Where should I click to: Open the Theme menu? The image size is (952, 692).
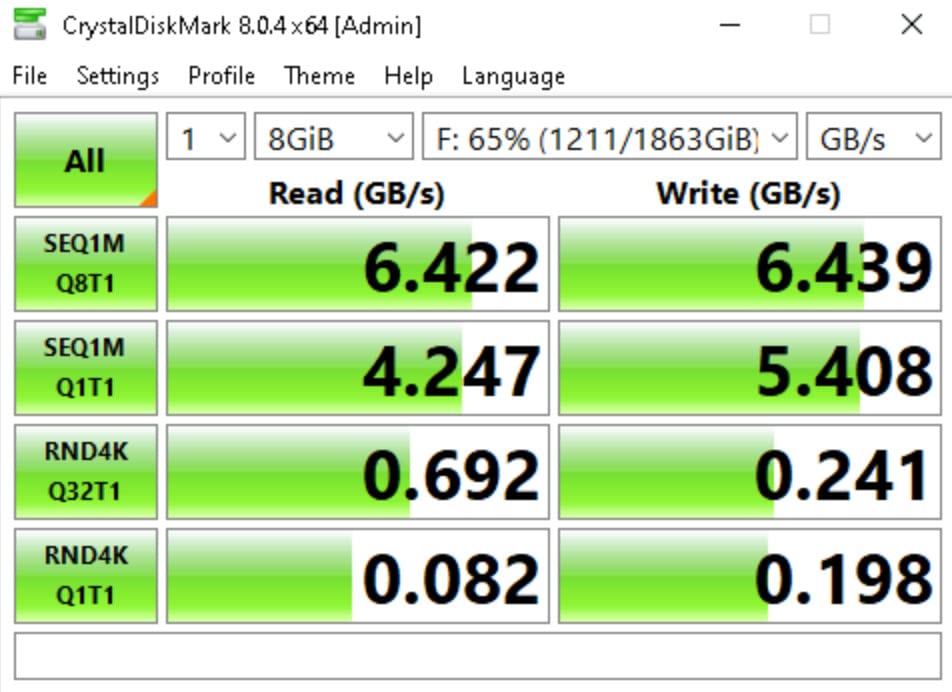319,76
